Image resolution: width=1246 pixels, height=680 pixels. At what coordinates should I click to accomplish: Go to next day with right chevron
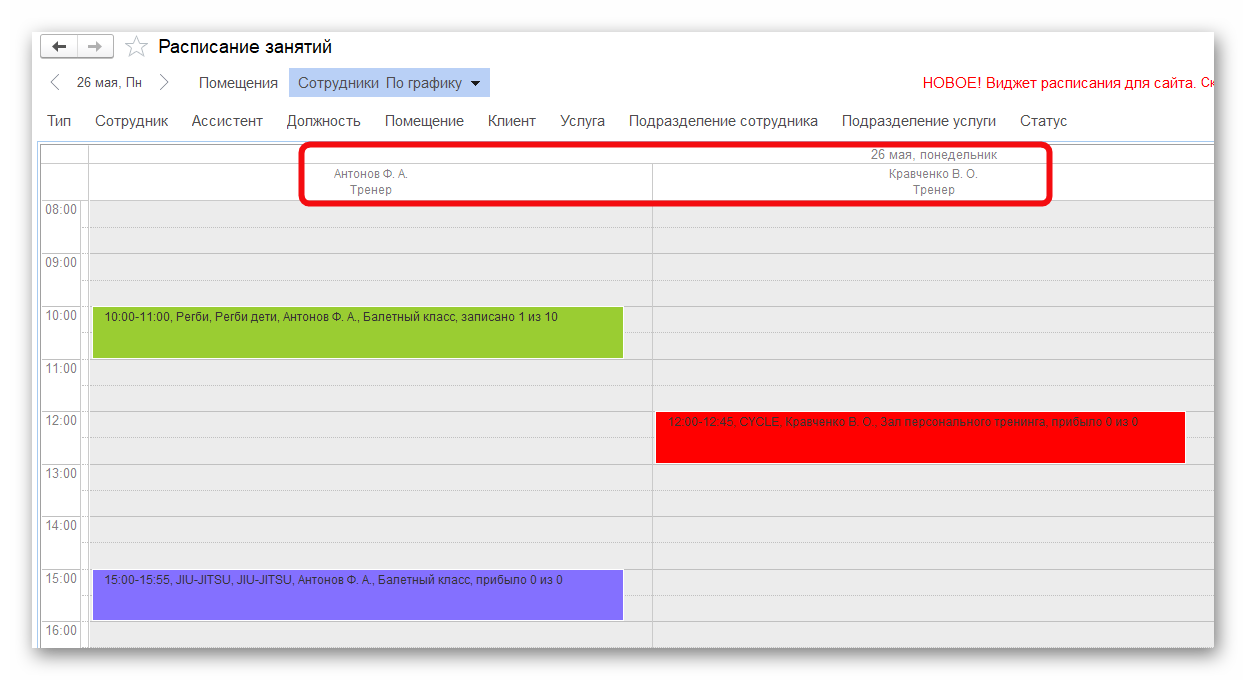tap(164, 83)
